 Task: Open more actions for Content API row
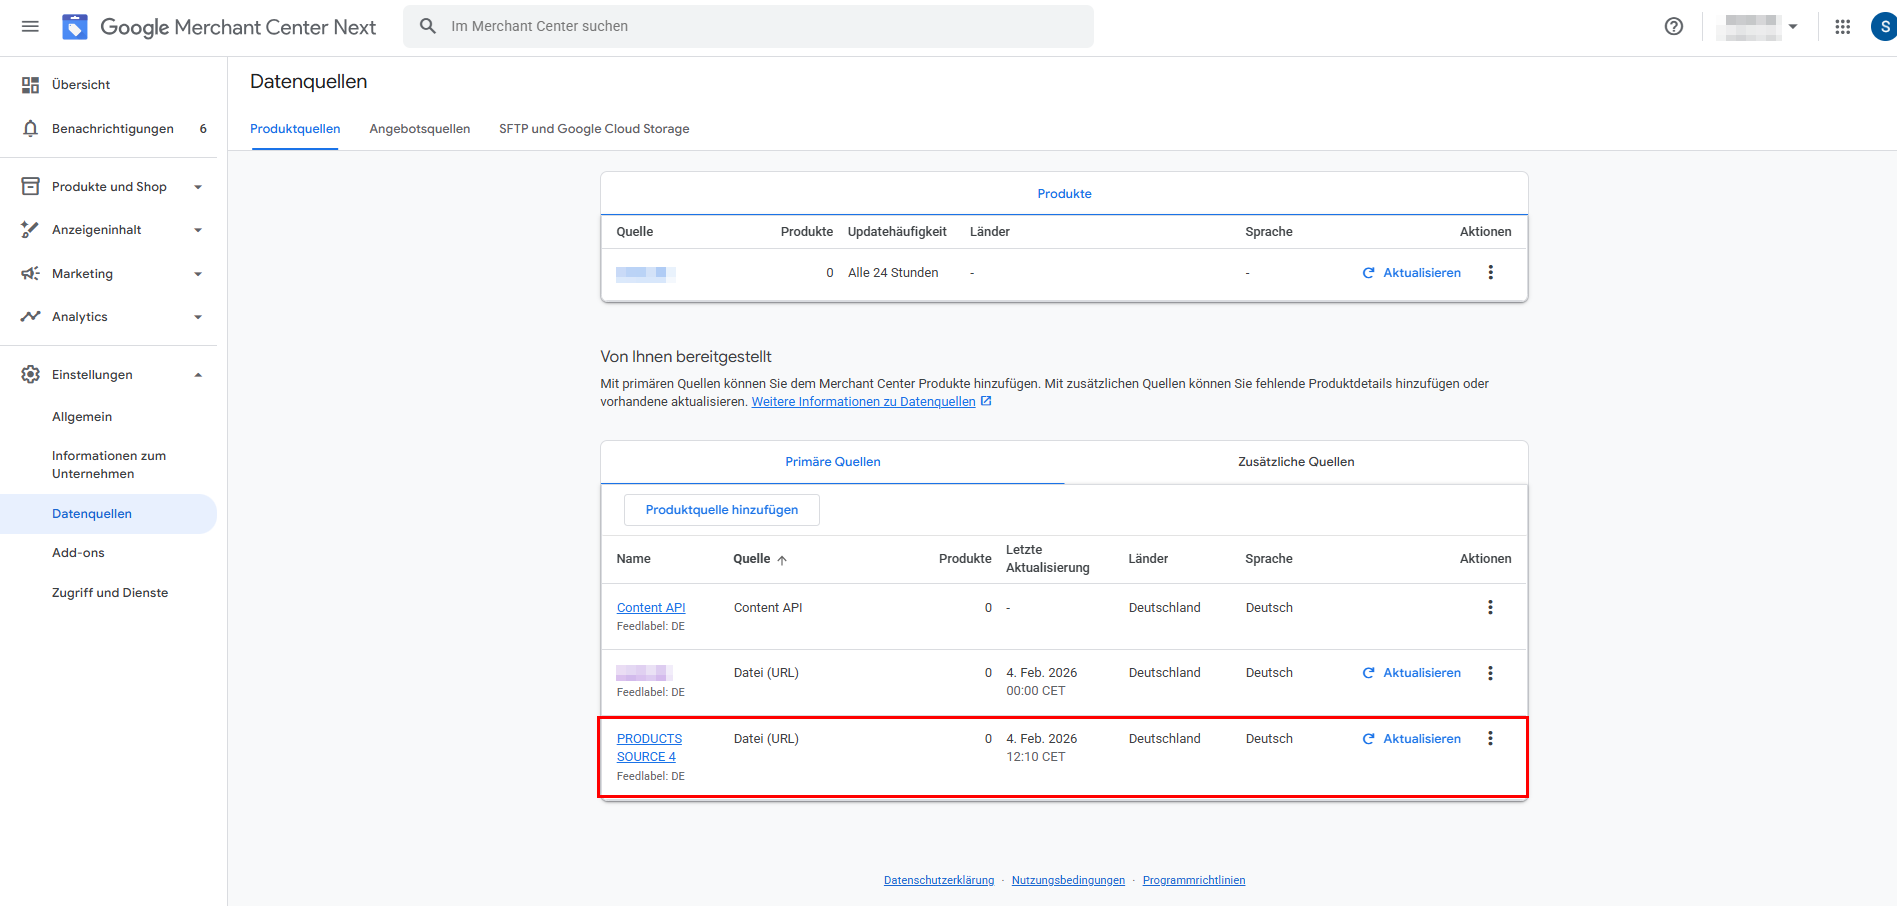1491,608
